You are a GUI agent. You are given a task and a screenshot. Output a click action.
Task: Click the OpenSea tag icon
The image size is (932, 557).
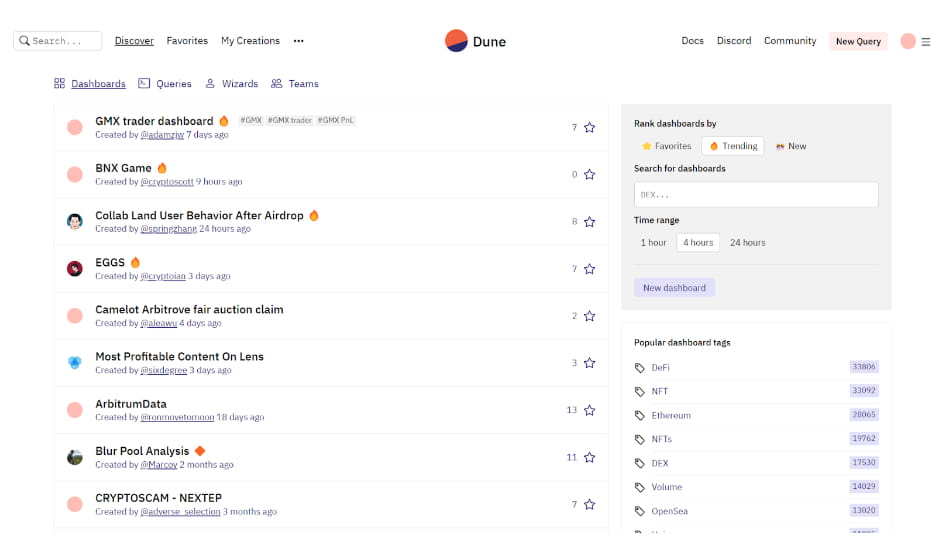[640, 511]
